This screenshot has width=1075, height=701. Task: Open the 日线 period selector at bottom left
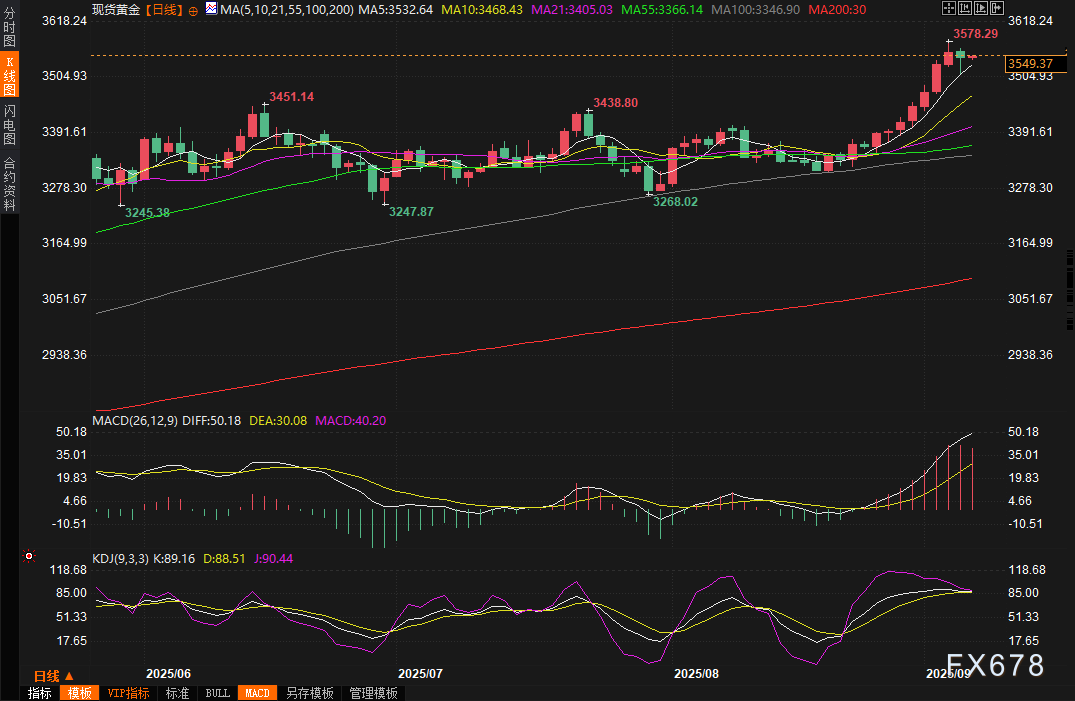click(x=54, y=675)
